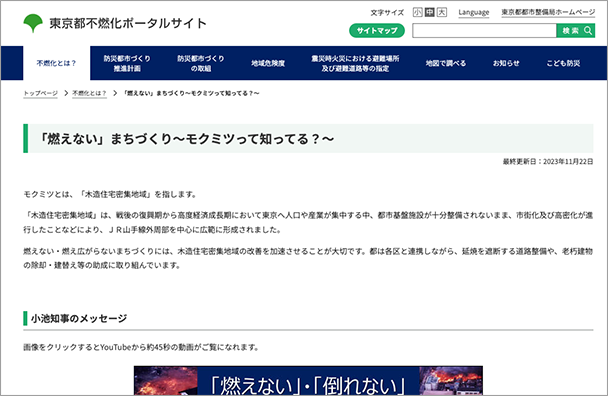Viewport: 608px width, 396px height.
Task: Open 東京都都市整備局ホームページ link
Action: (548, 12)
